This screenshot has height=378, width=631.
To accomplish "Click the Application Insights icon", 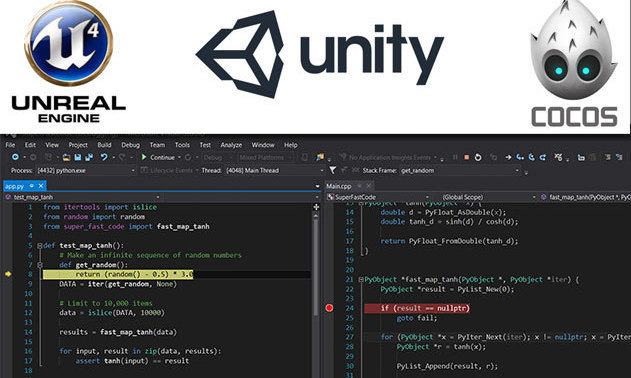I will tap(343, 157).
